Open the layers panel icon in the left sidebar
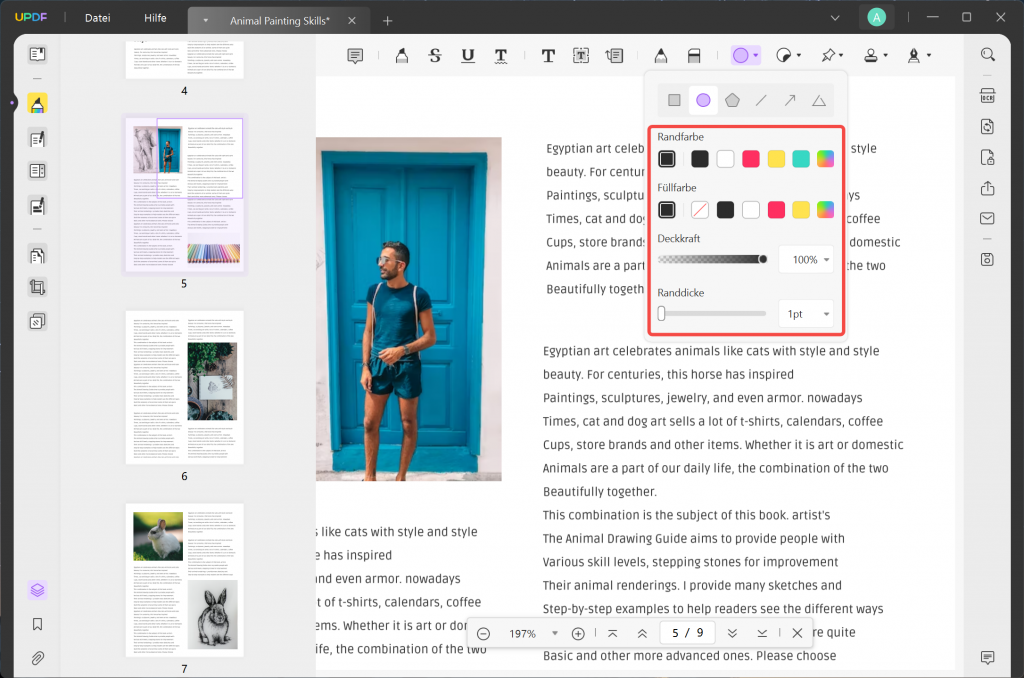The width and height of the screenshot is (1024, 678). 37,590
